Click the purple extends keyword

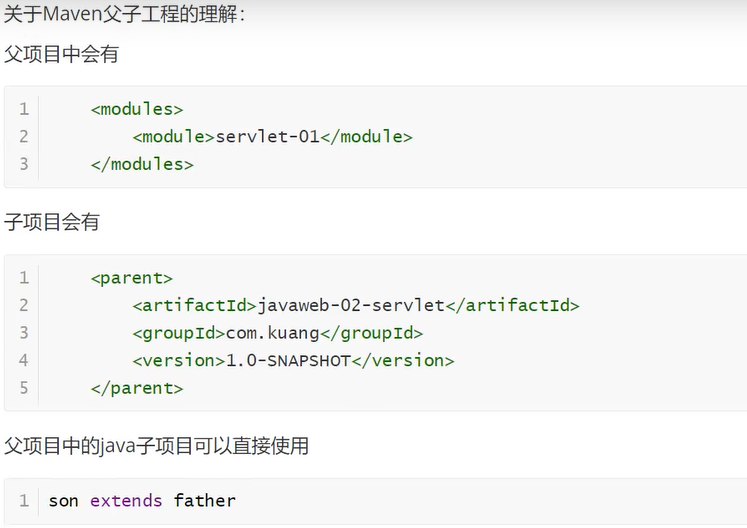[x=126, y=501]
